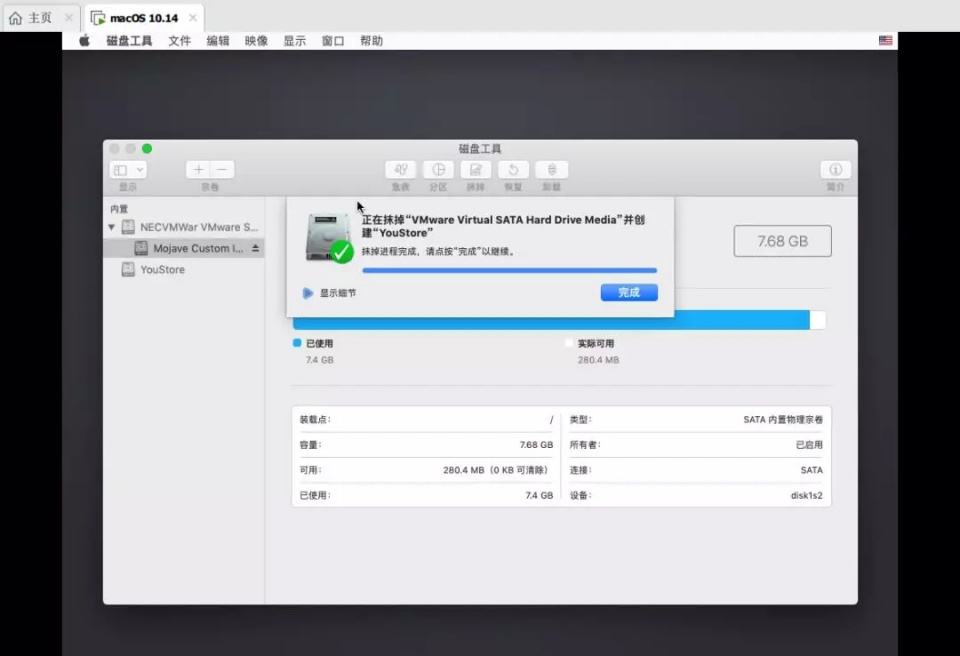Open the 映像 menu
The width and height of the screenshot is (960, 656).
(256, 40)
